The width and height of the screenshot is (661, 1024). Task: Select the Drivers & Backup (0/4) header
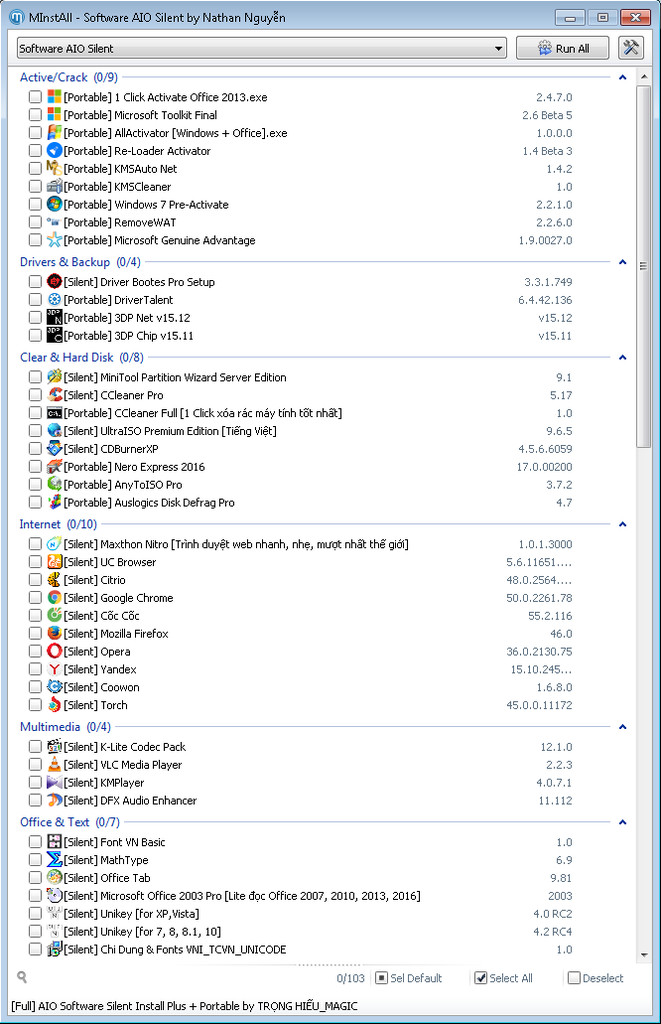80,262
